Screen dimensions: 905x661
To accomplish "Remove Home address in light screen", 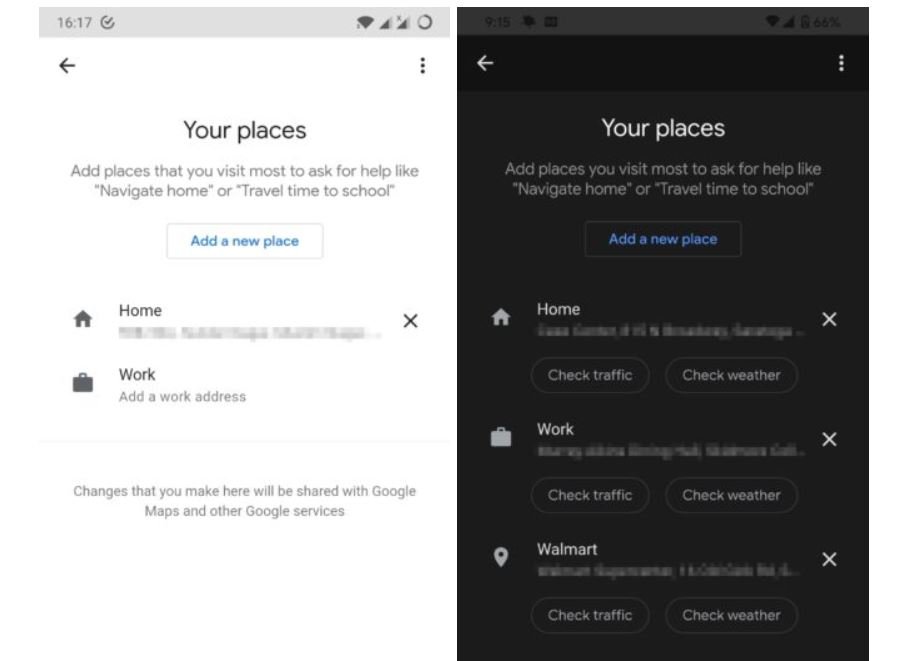I will tap(410, 321).
